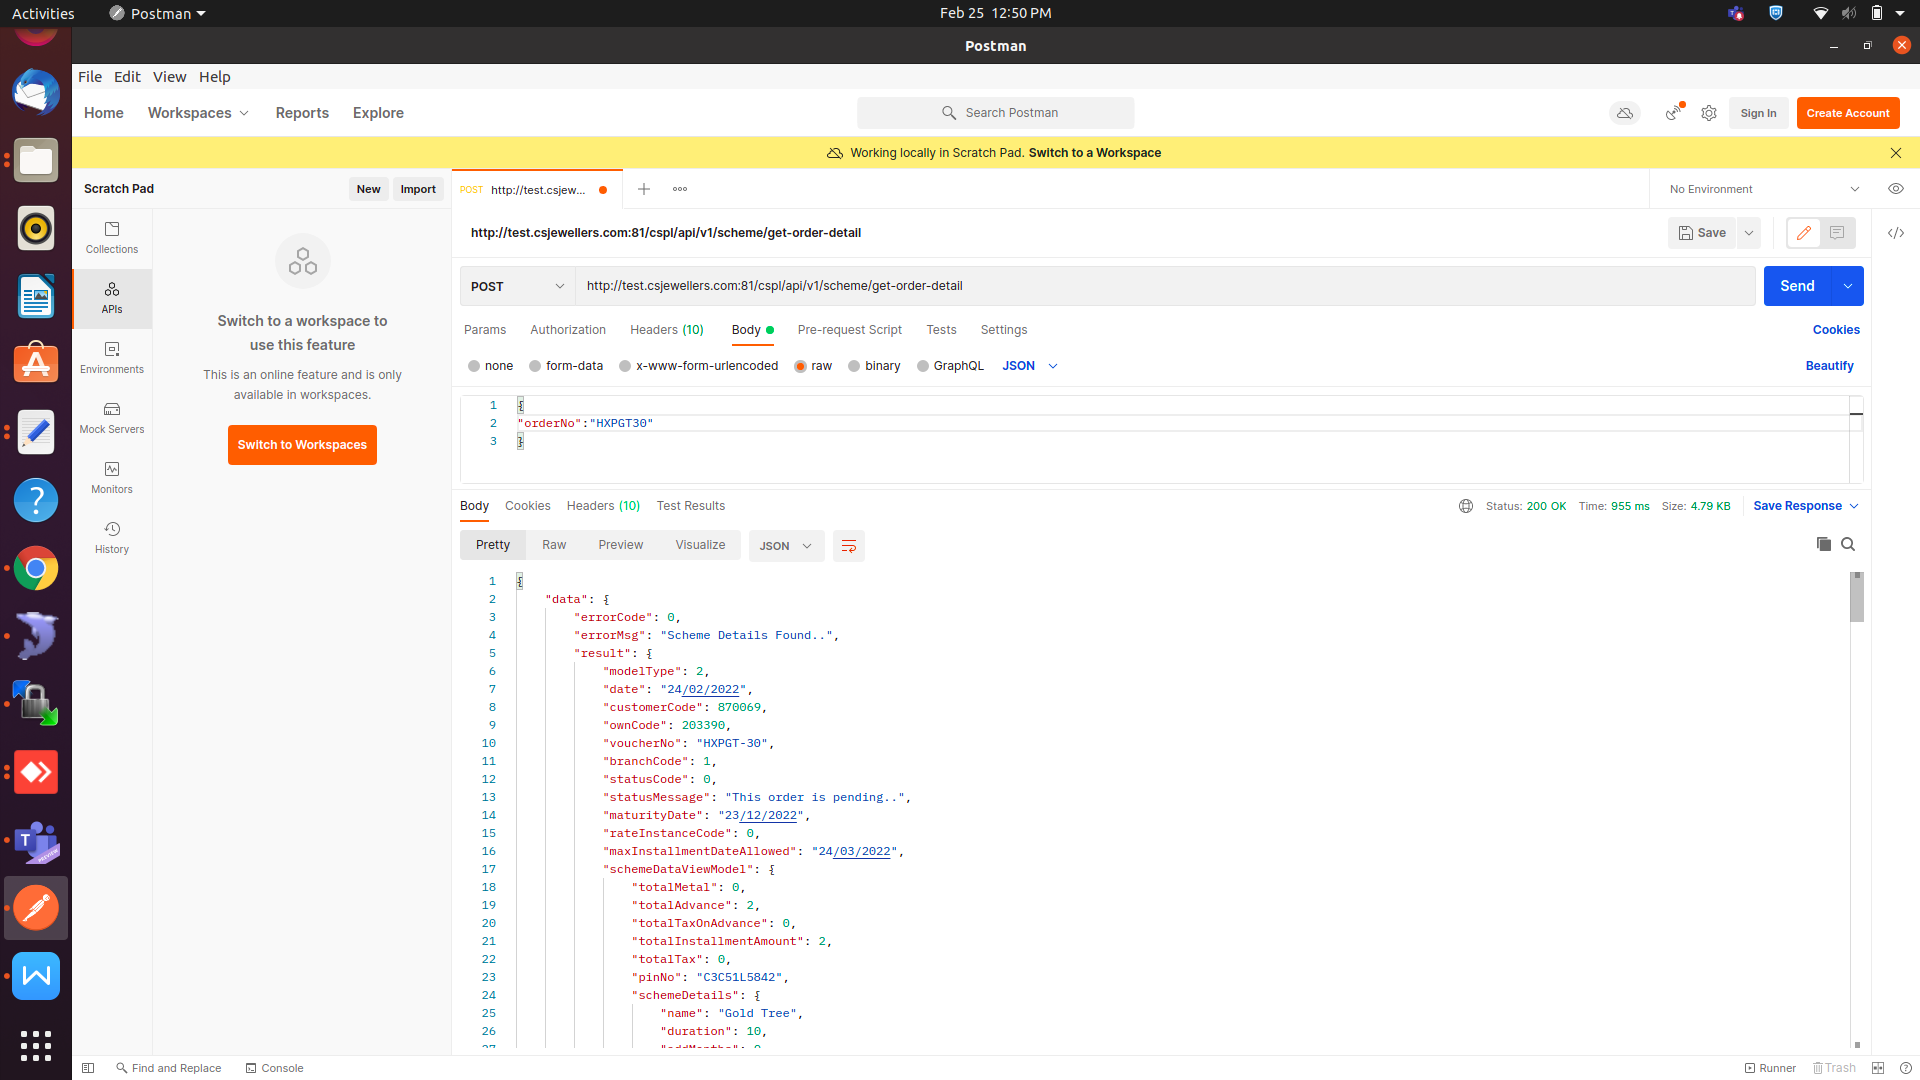Dismiss the yellow Scratch Pad banner
The image size is (1920, 1080).
[x=1896, y=153]
